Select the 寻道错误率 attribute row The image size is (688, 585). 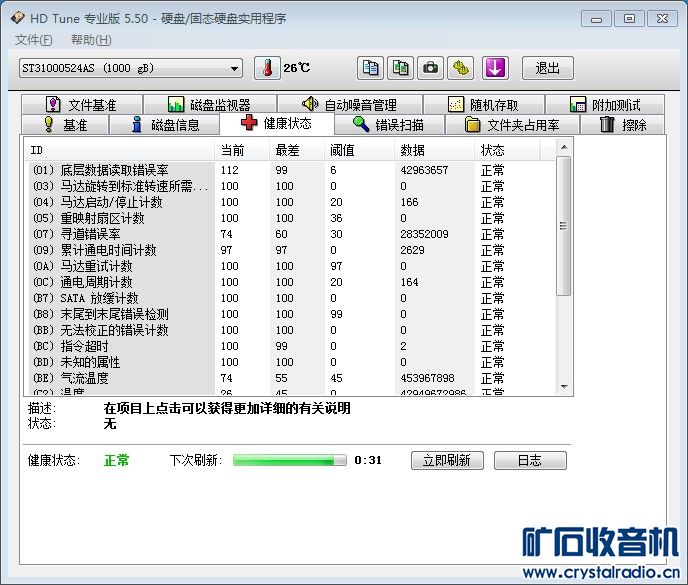point(292,234)
